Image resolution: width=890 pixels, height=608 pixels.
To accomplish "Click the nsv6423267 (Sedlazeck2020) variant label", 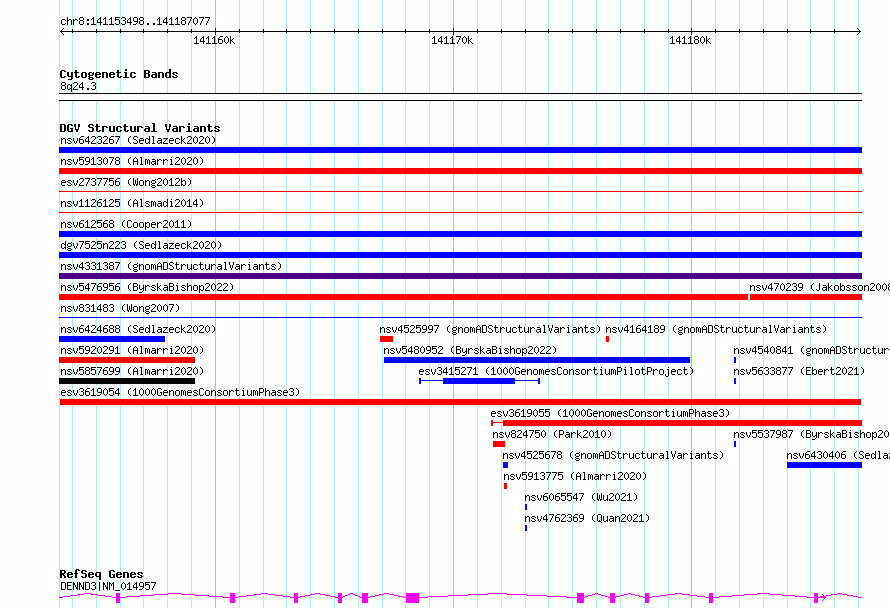I will click(138, 140).
